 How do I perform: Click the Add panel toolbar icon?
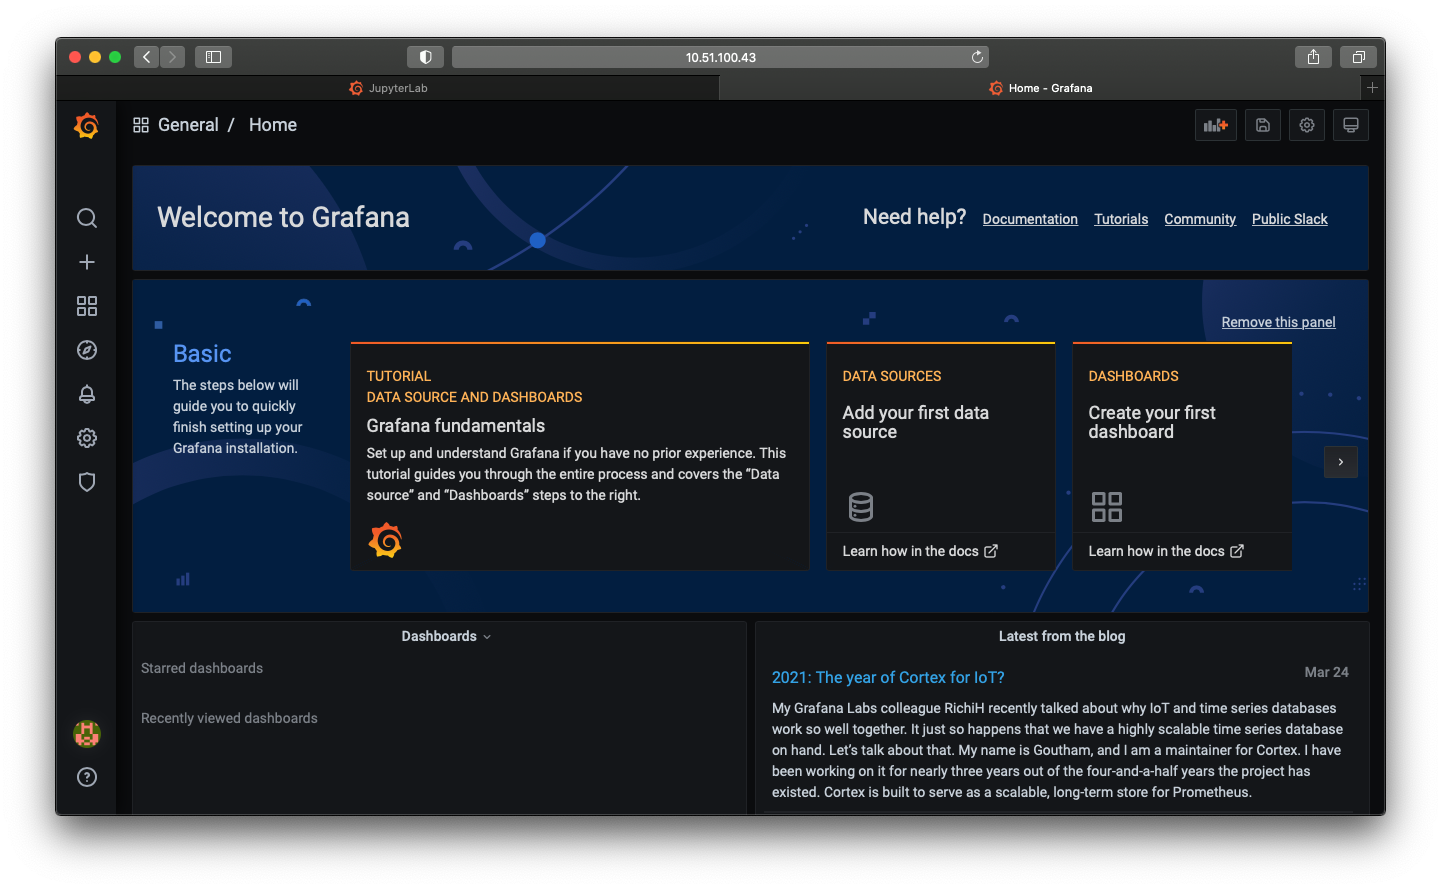point(1216,125)
